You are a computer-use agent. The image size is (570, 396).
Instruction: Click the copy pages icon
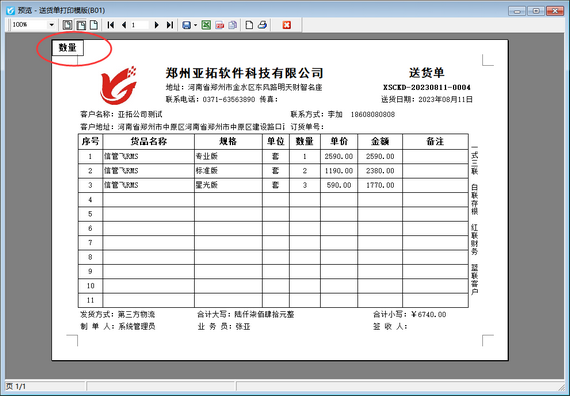pos(233,25)
